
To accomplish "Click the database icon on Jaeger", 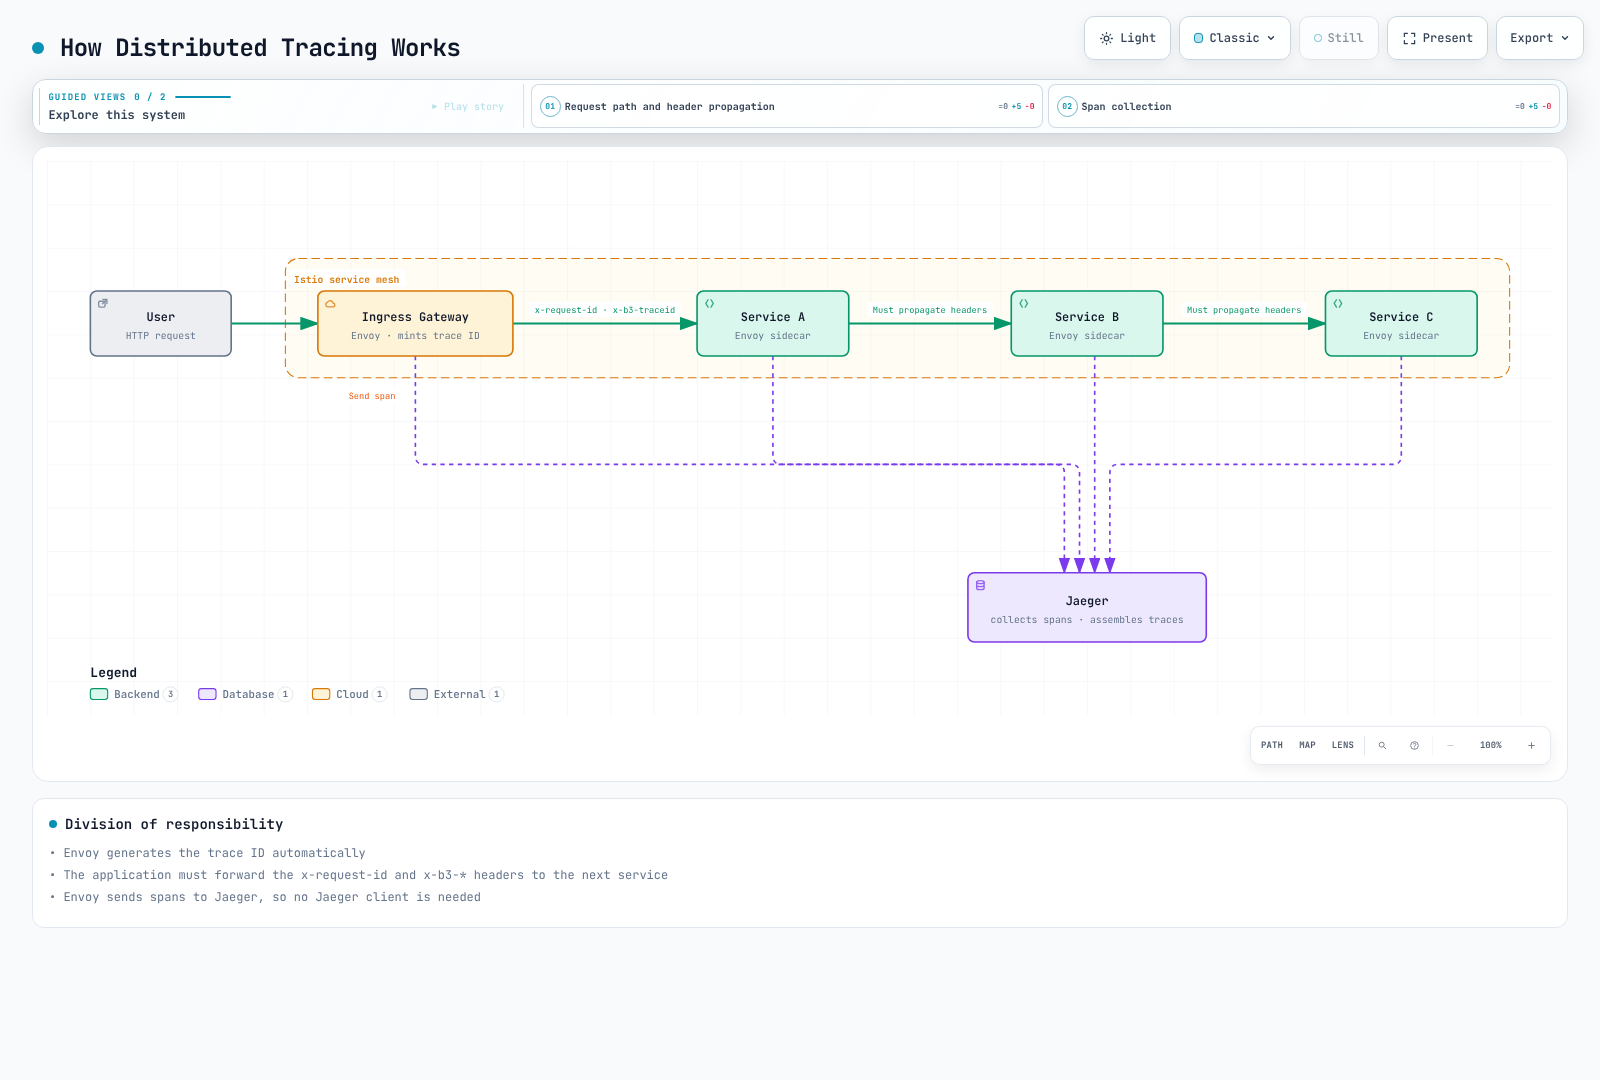I will point(980,586).
